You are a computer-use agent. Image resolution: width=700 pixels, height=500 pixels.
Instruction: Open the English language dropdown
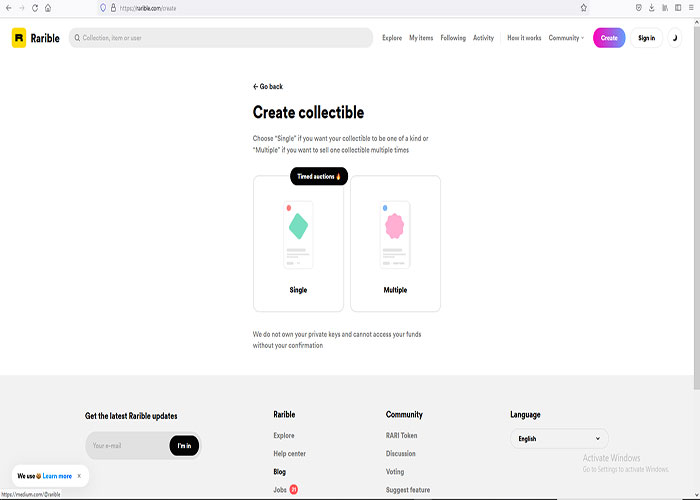tap(559, 438)
